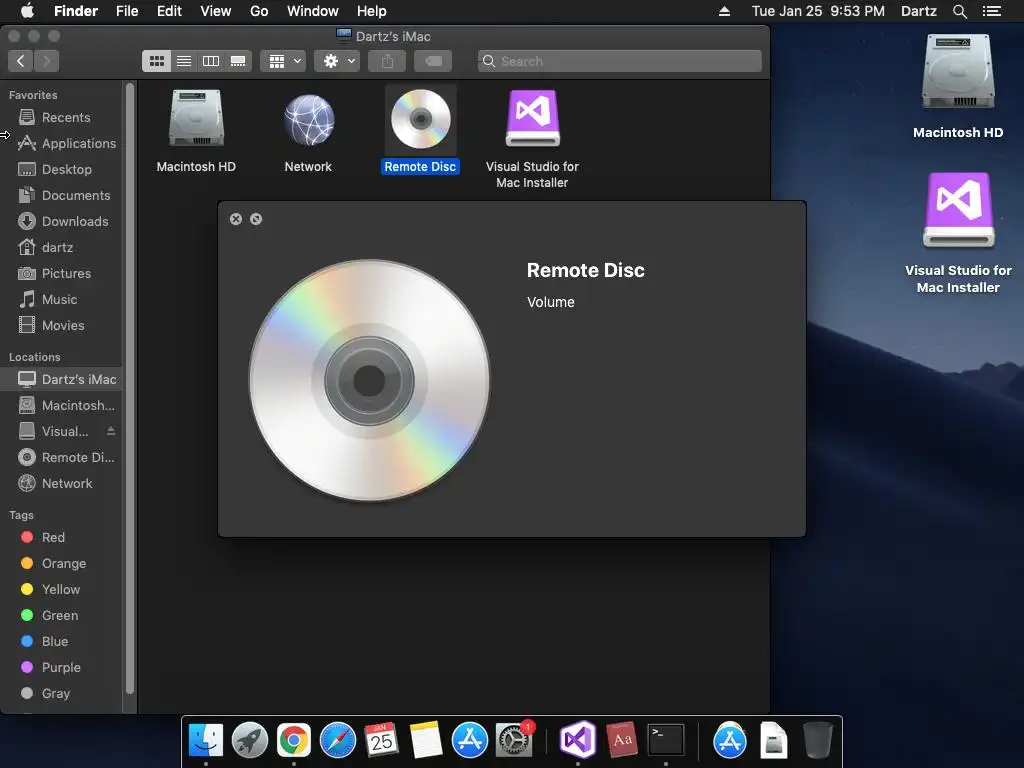Select Macintosh HD icon in Finder window
The image size is (1024, 768).
(x=196, y=120)
